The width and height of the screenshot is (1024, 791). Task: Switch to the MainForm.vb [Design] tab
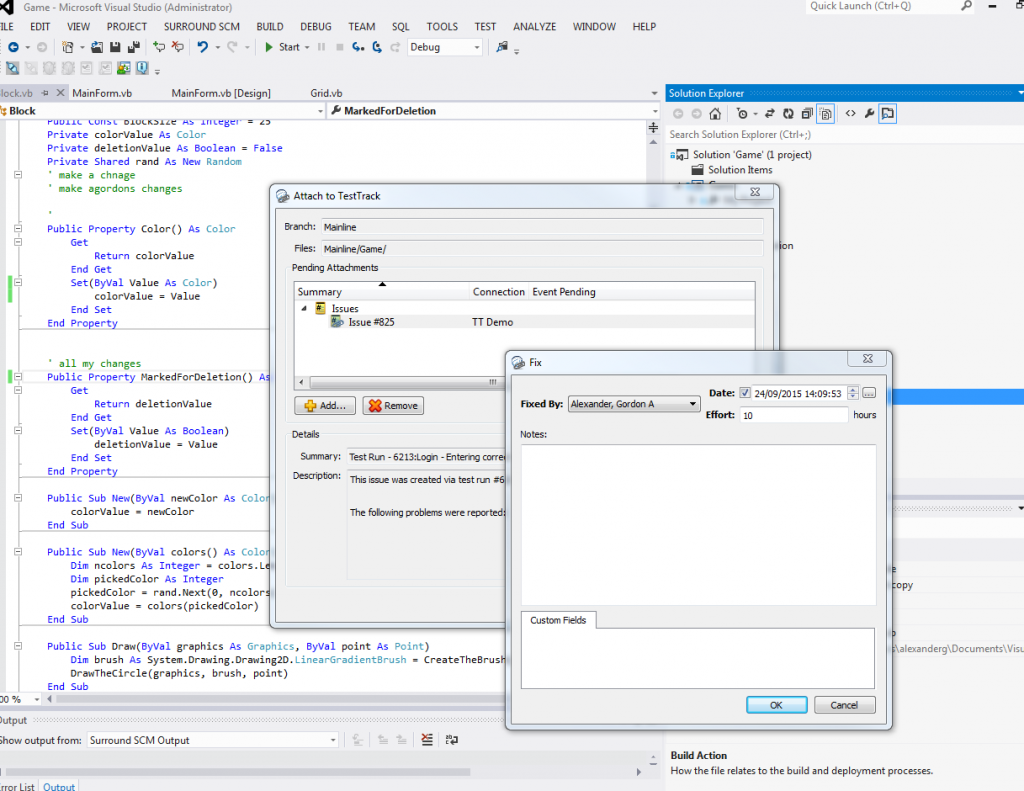[221, 93]
